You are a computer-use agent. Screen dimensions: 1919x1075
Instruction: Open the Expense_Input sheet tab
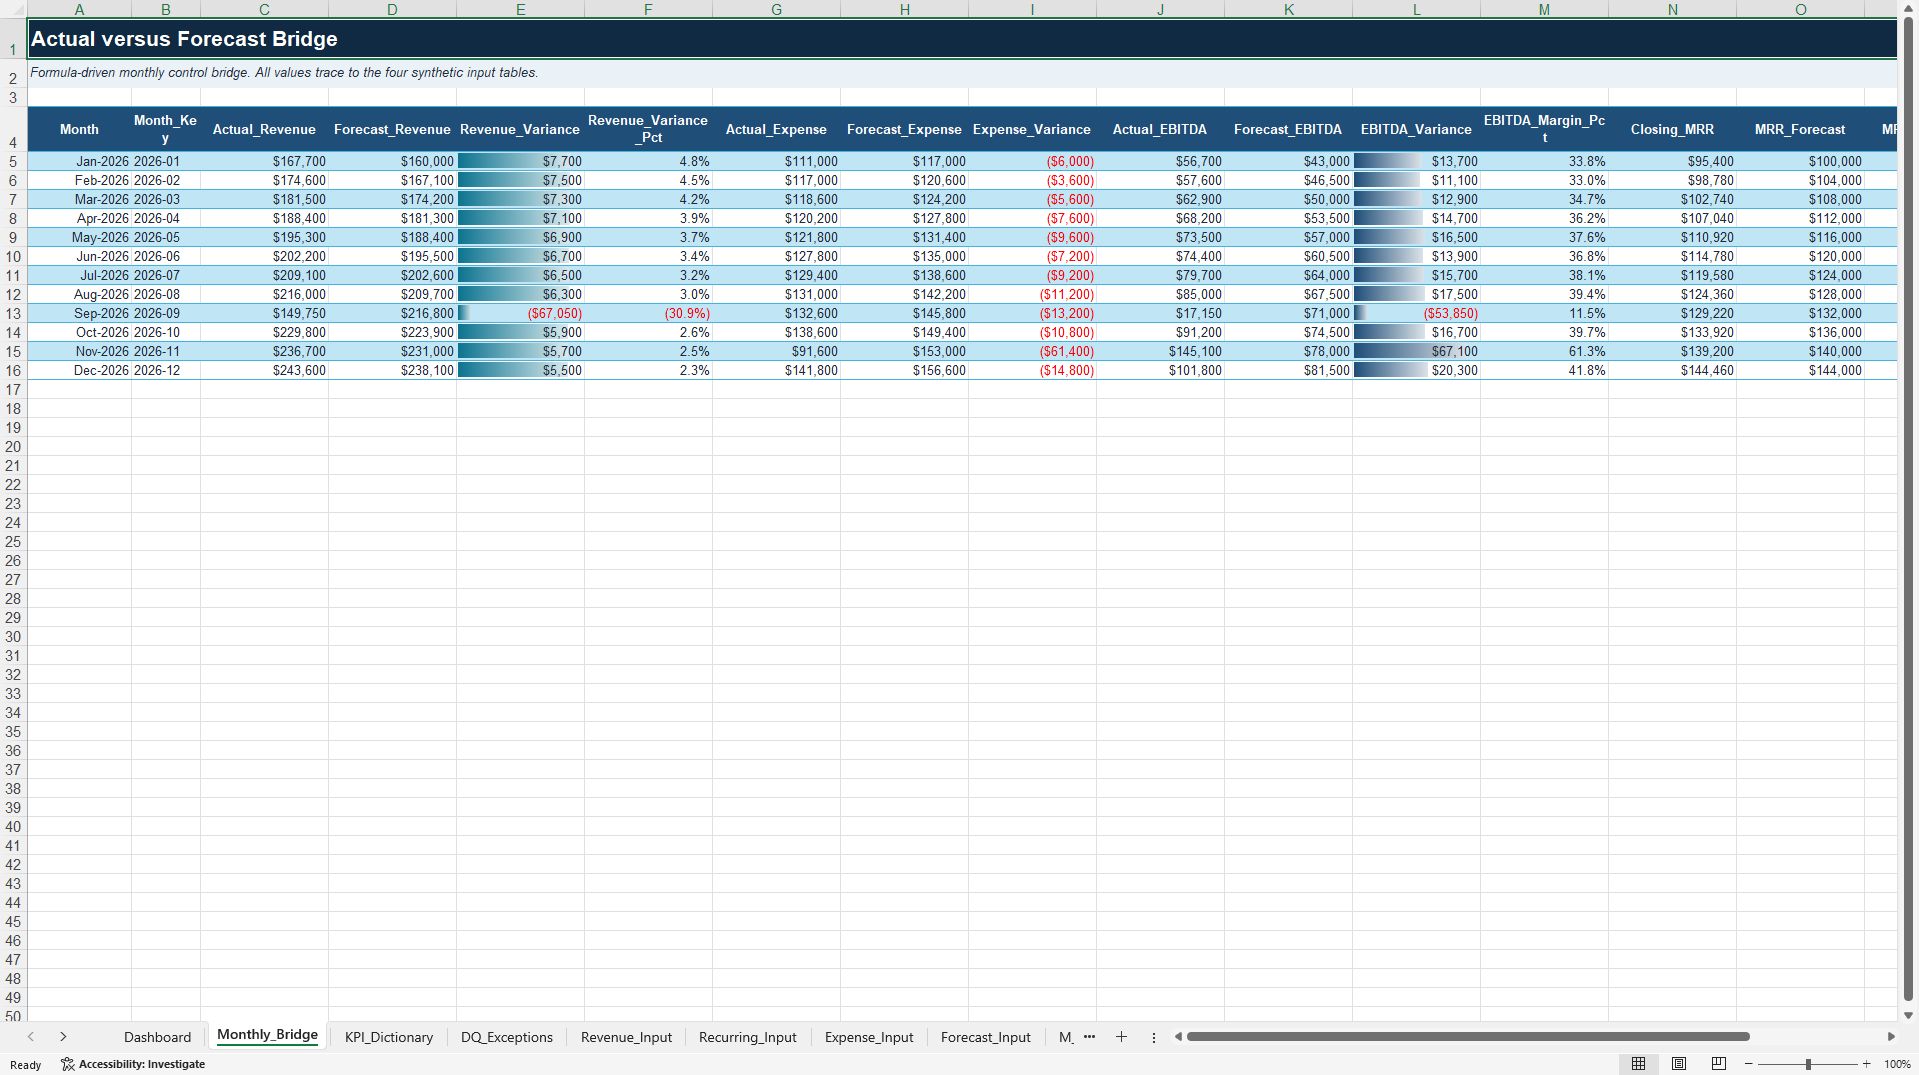[x=869, y=1037]
